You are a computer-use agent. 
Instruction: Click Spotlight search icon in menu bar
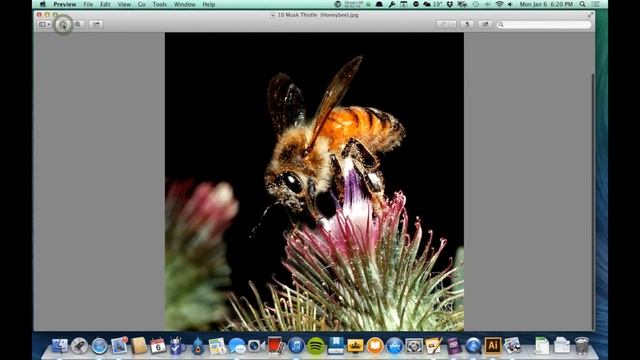[582, 4]
